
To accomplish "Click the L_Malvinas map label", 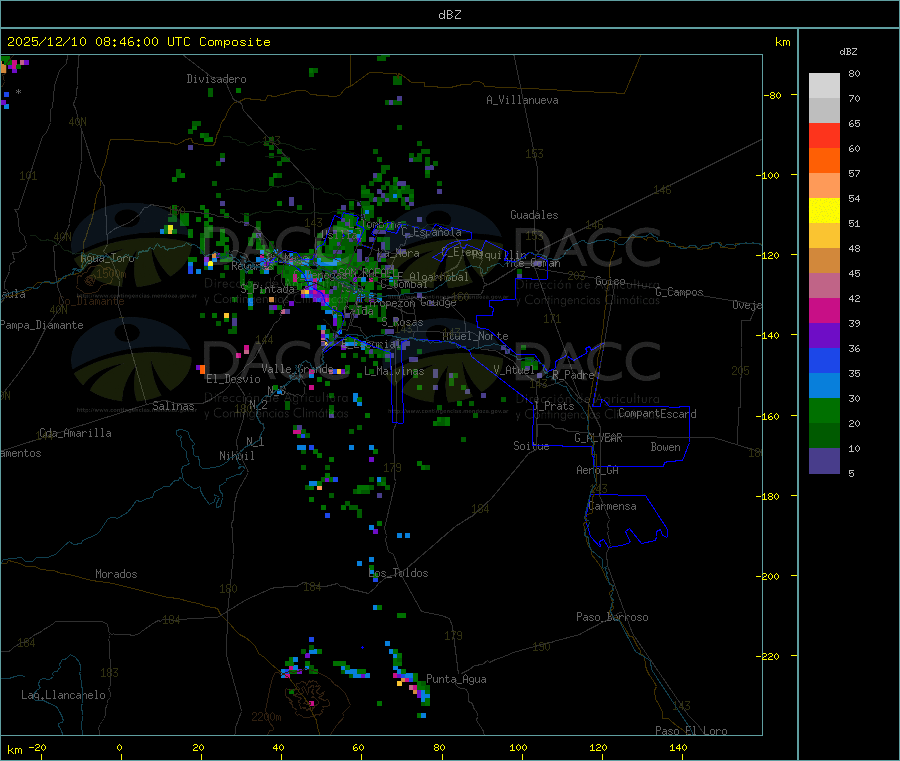I will click(x=394, y=371).
